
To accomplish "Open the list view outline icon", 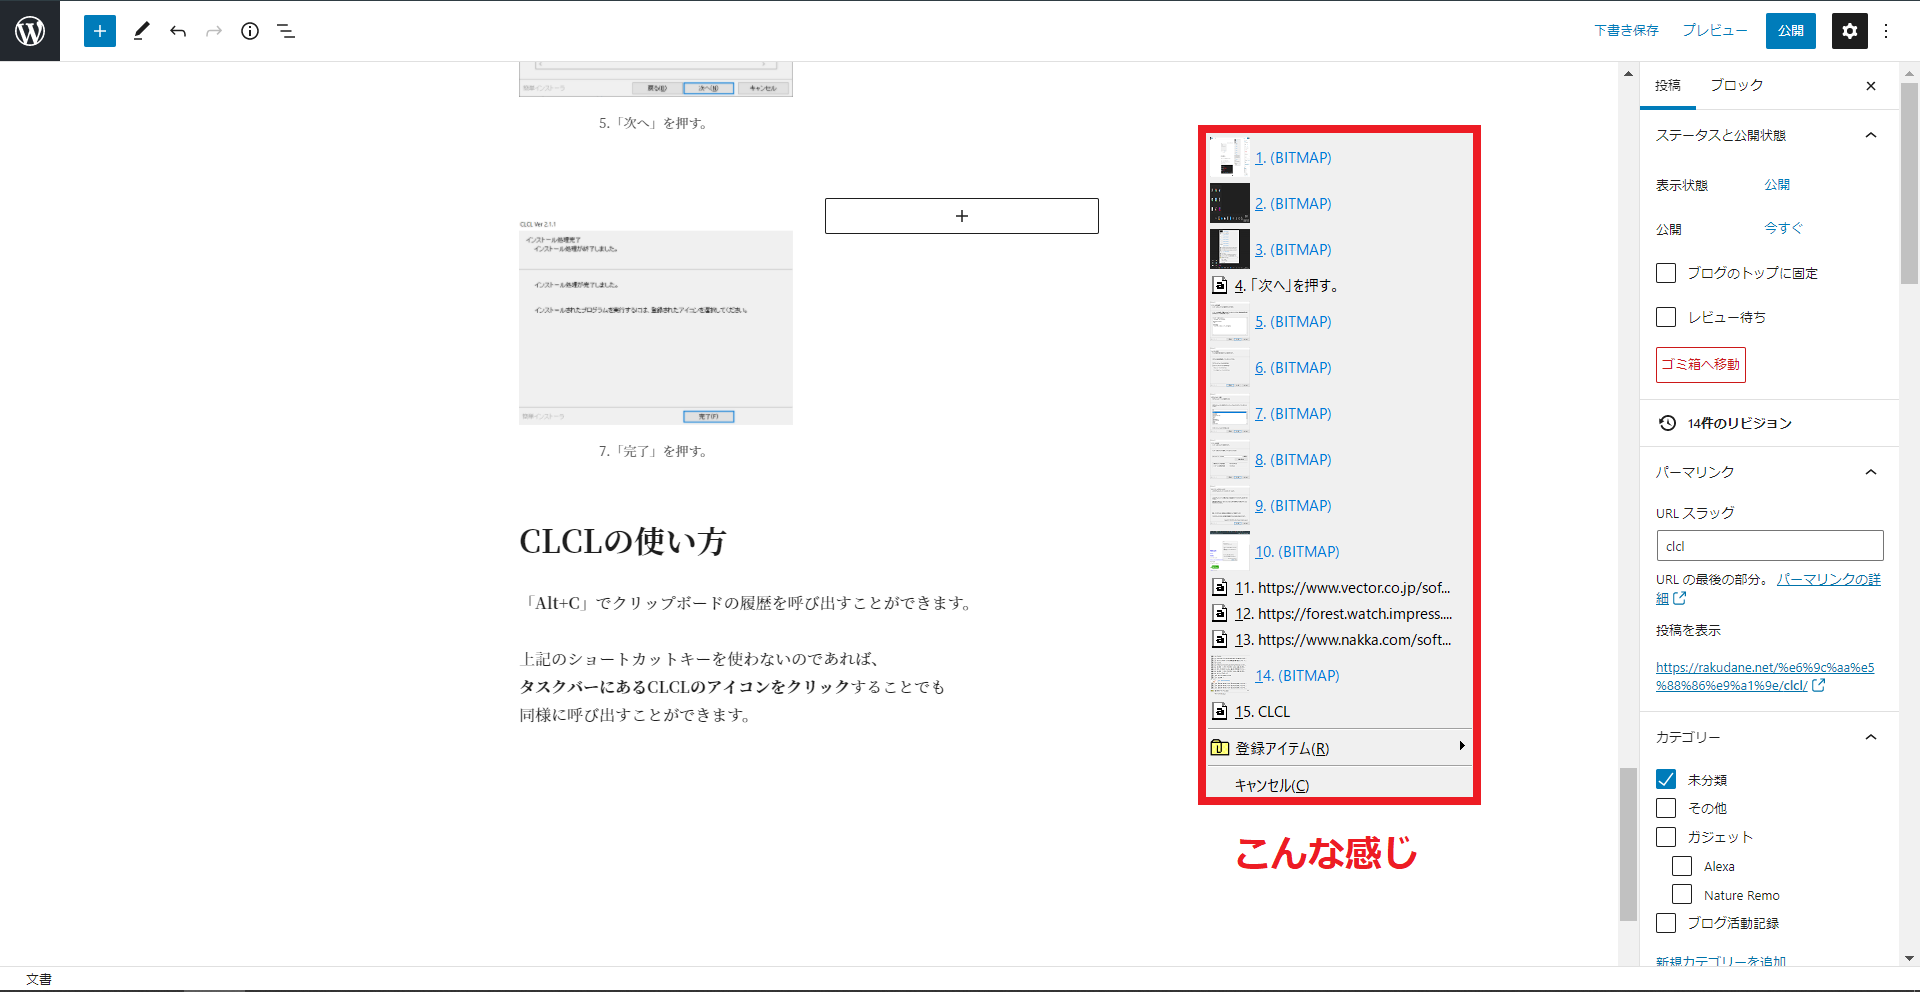I will click(286, 31).
